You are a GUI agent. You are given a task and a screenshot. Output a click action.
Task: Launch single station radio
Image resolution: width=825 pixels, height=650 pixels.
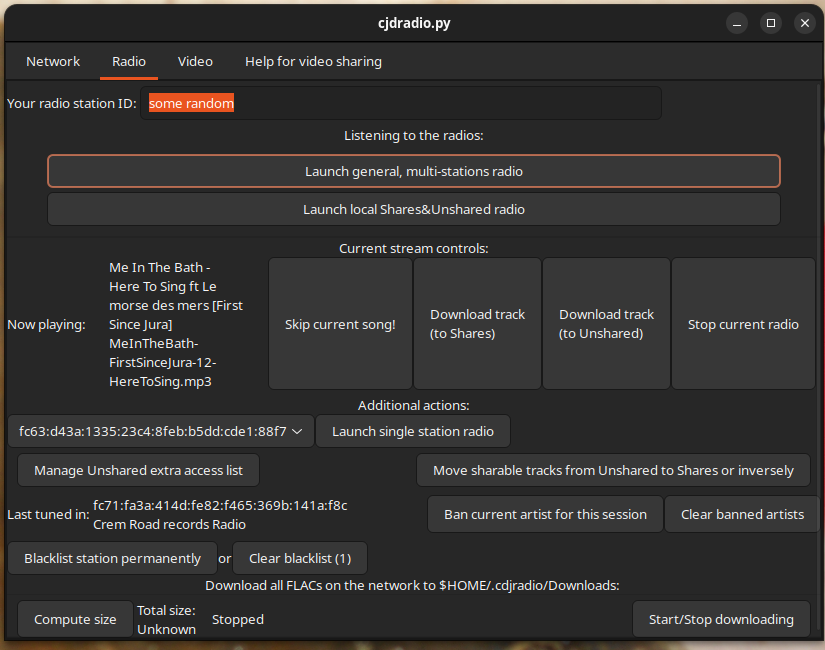[x=412, y=431]
